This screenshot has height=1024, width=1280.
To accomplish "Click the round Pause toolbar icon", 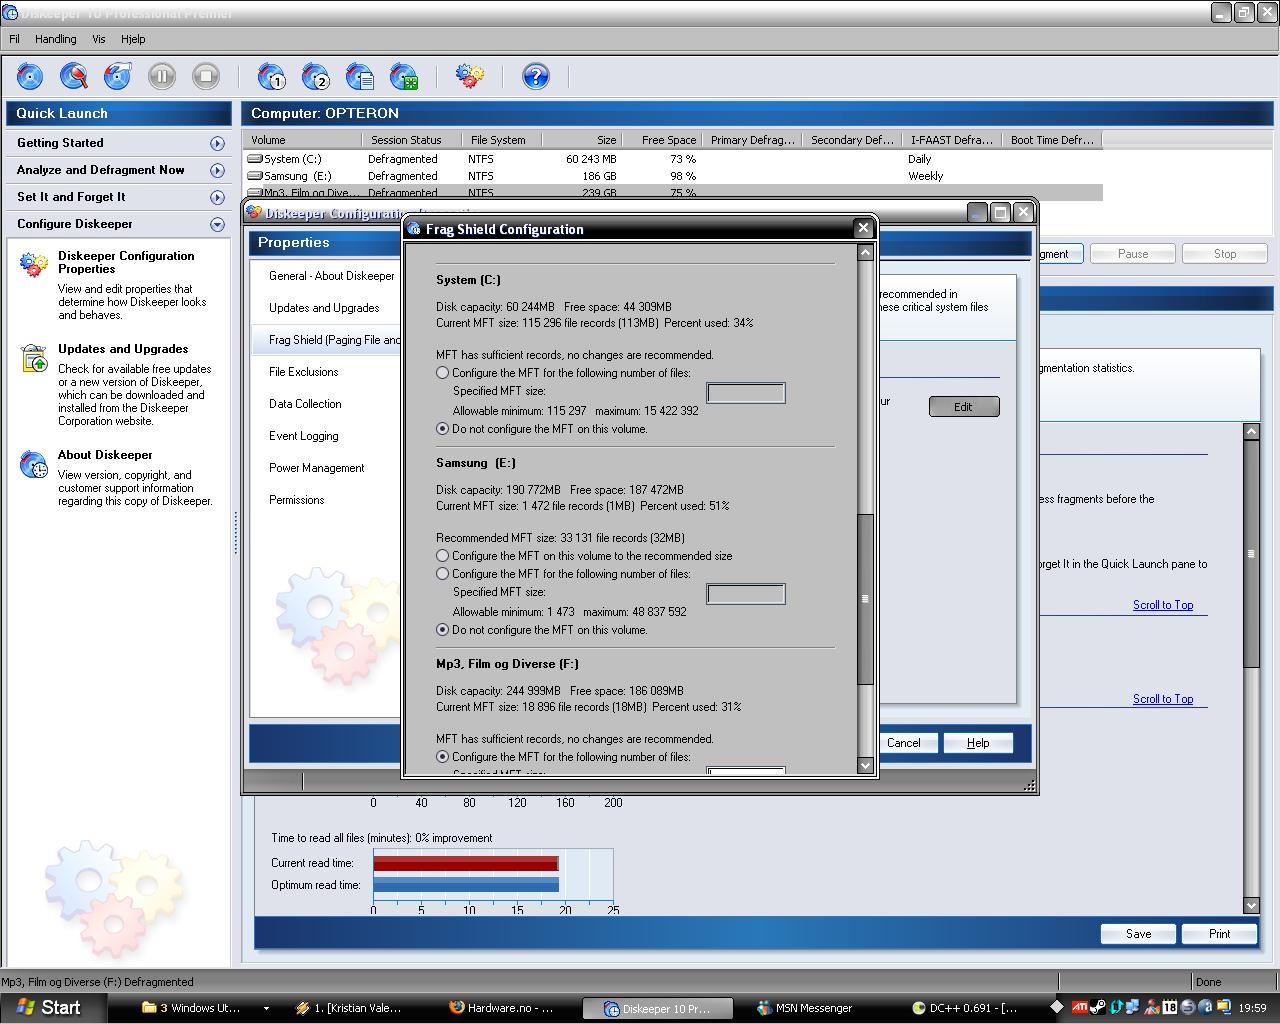I will pyautogui.click(x=162, y=76).
